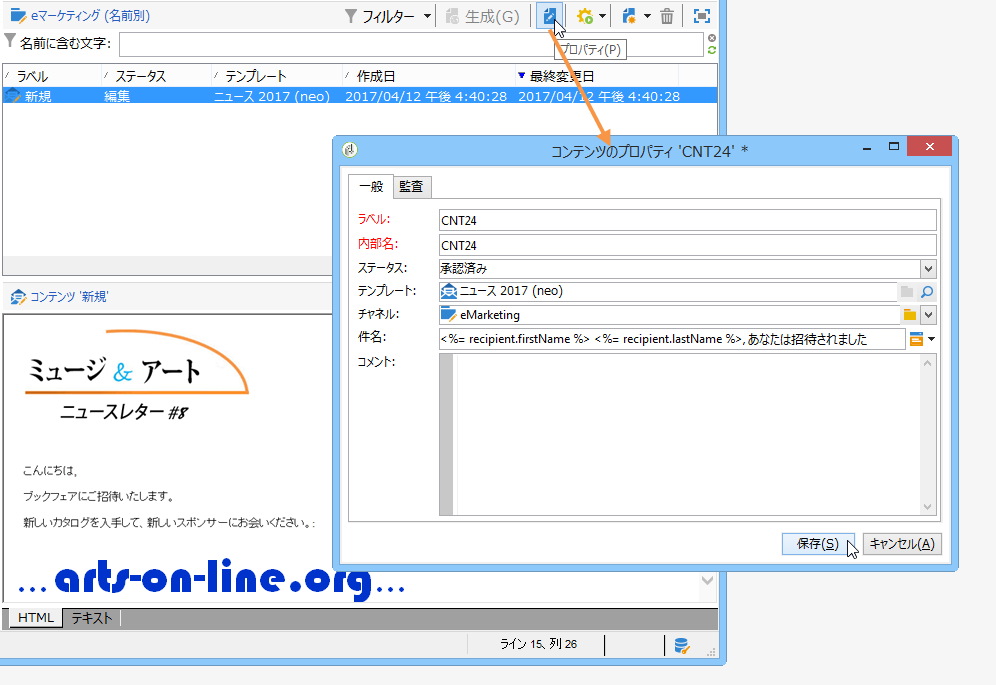
Task: Edit the 件名 subject field
Action: coord(672,339)
